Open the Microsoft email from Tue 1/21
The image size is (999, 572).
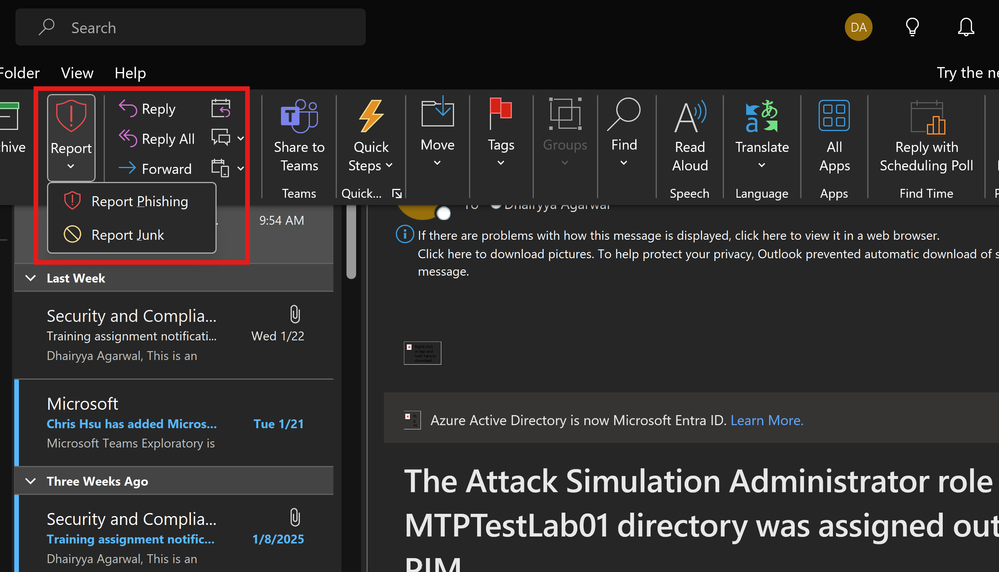(x=174, y=423)
